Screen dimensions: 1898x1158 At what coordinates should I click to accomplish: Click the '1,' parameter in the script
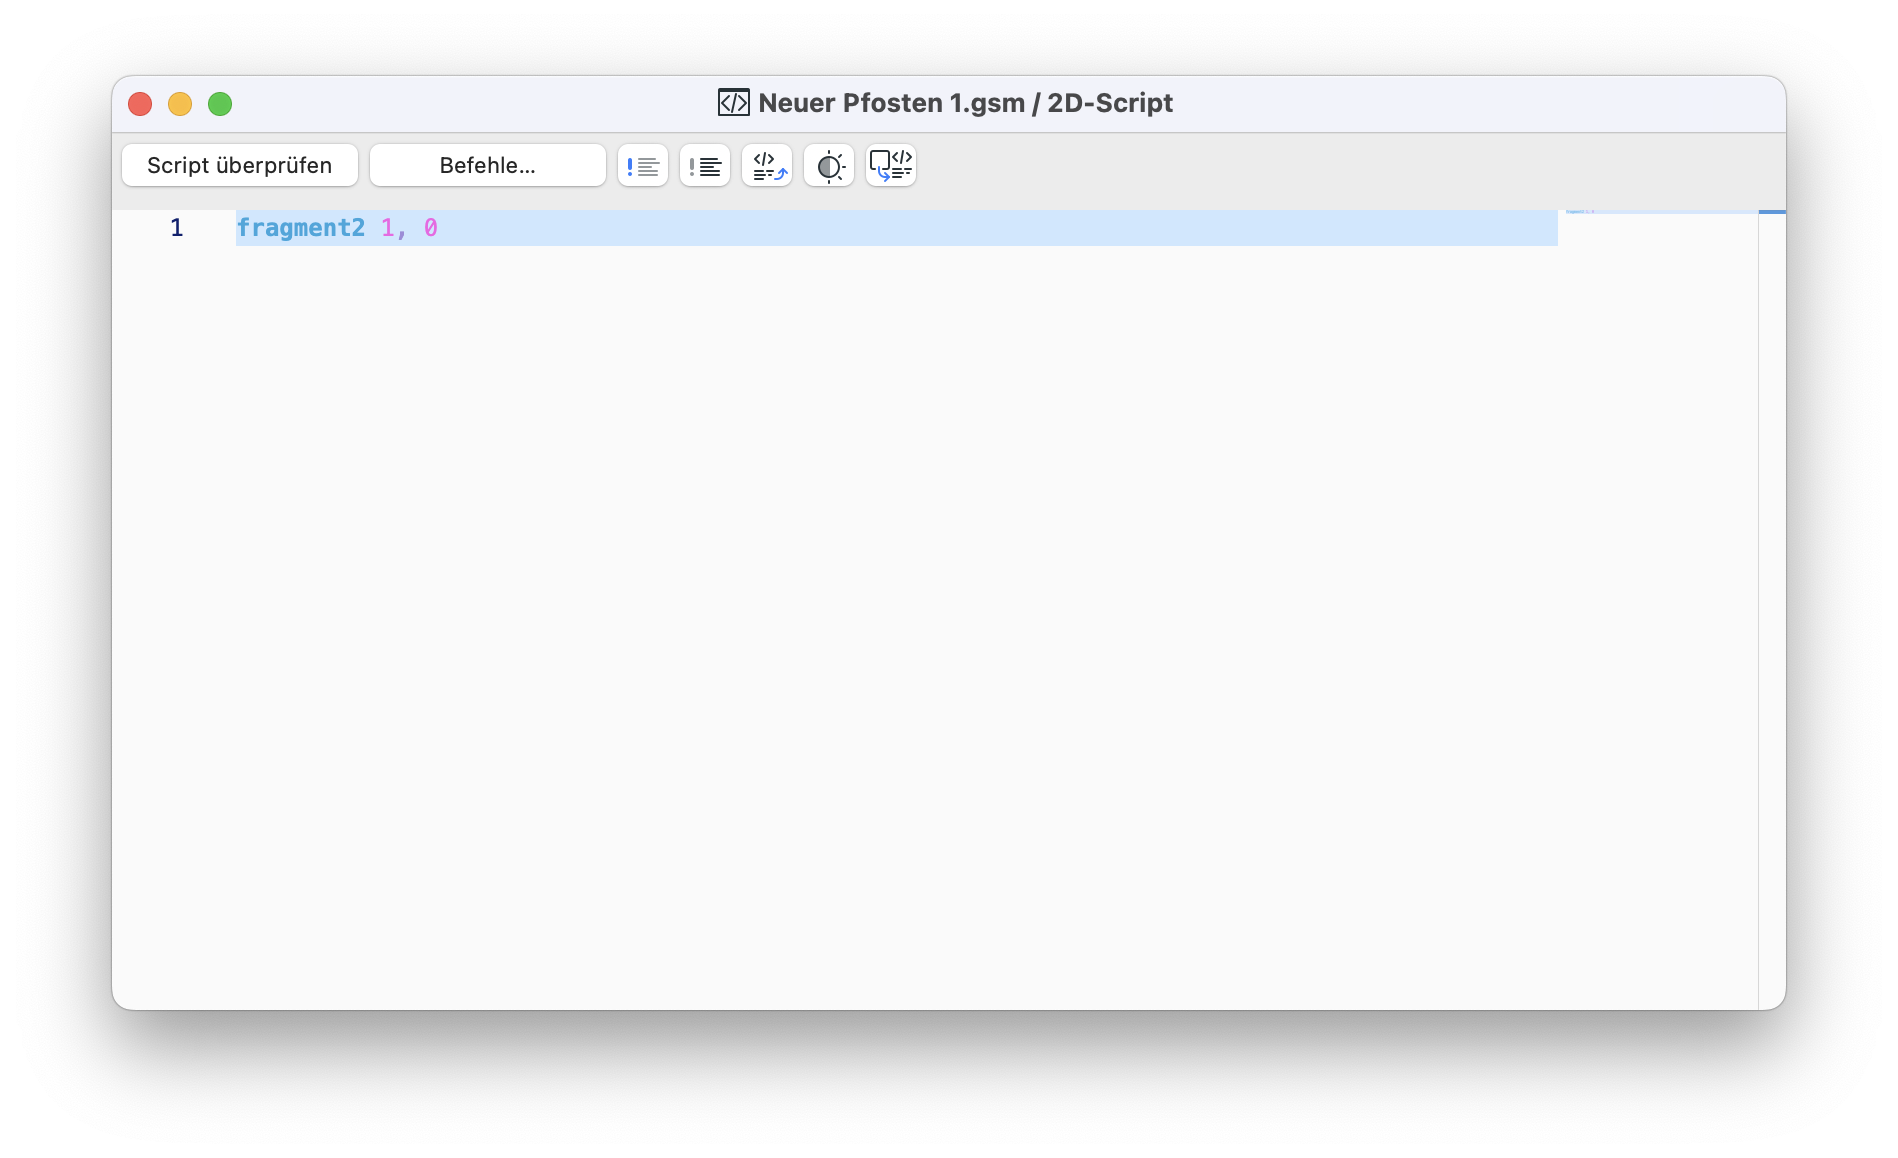[394, 228]
